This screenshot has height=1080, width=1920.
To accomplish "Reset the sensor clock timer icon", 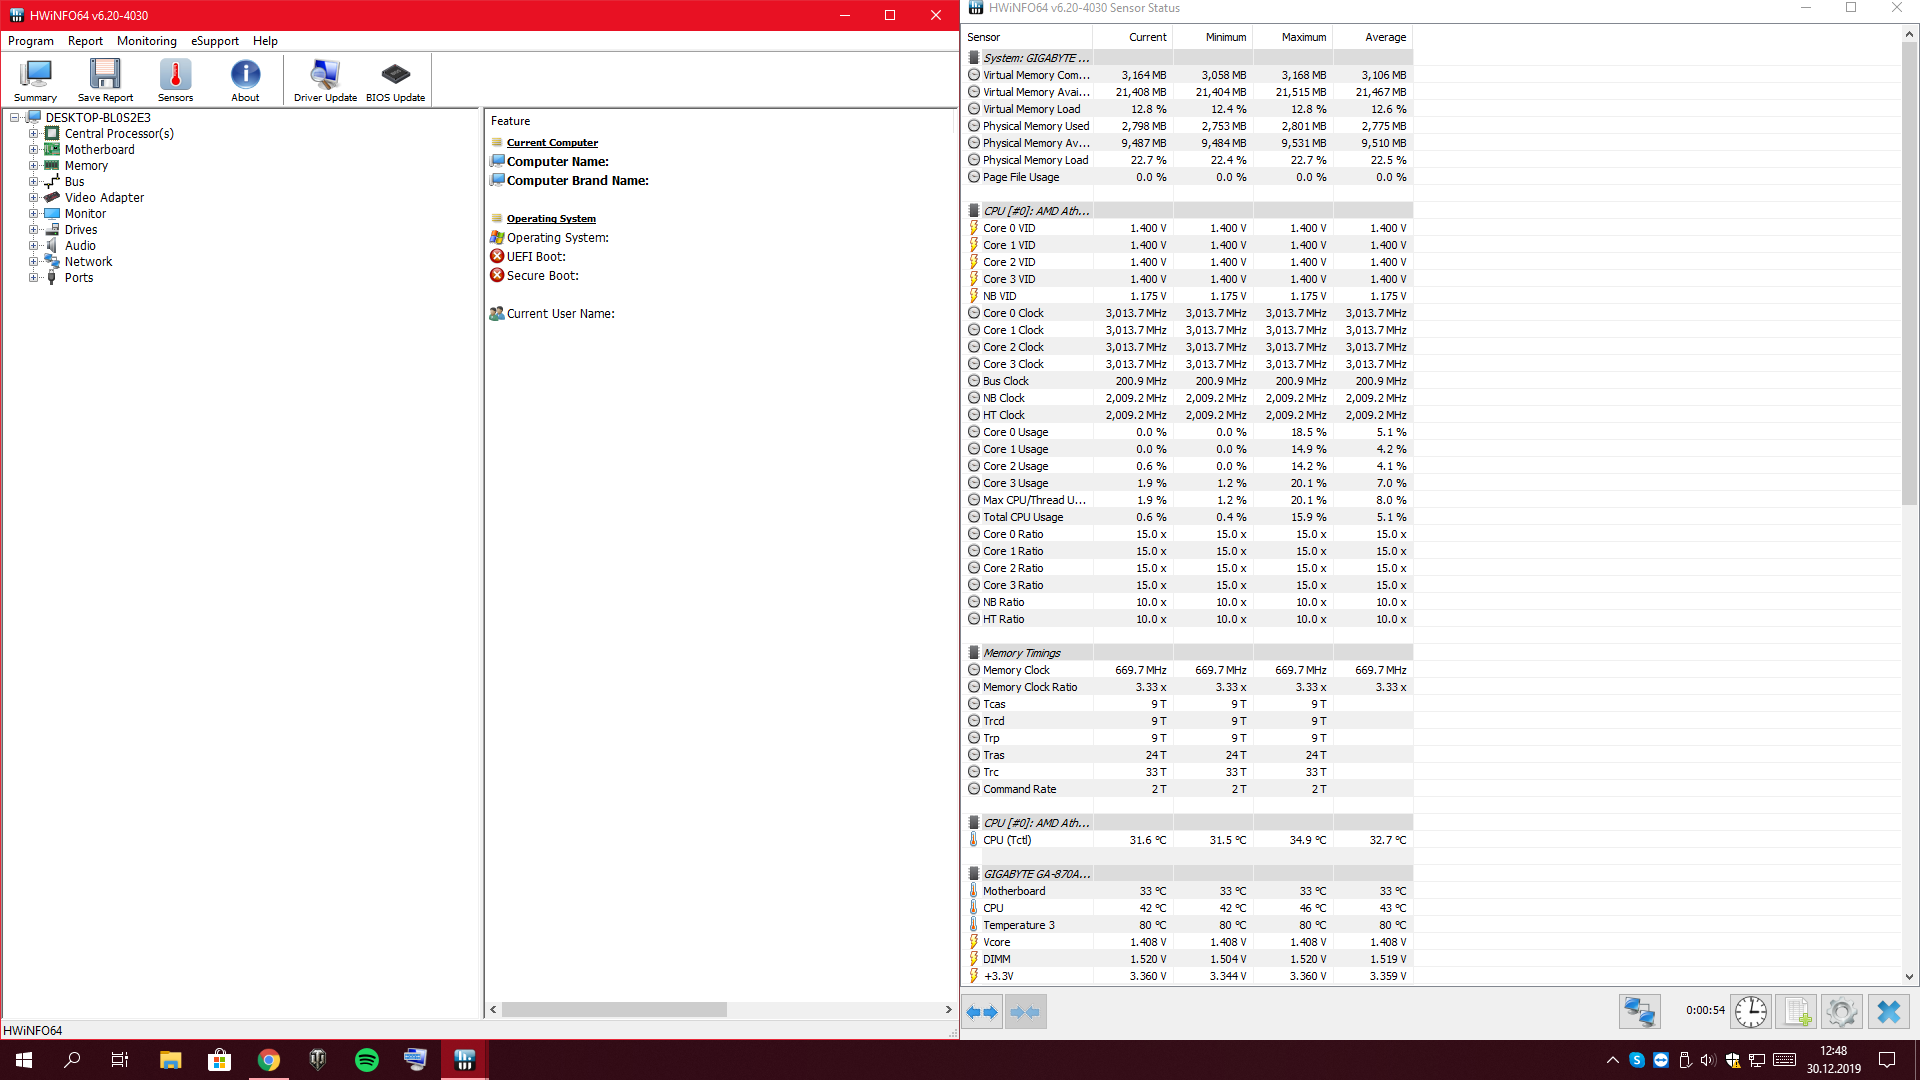I will coord(1750,1012).
